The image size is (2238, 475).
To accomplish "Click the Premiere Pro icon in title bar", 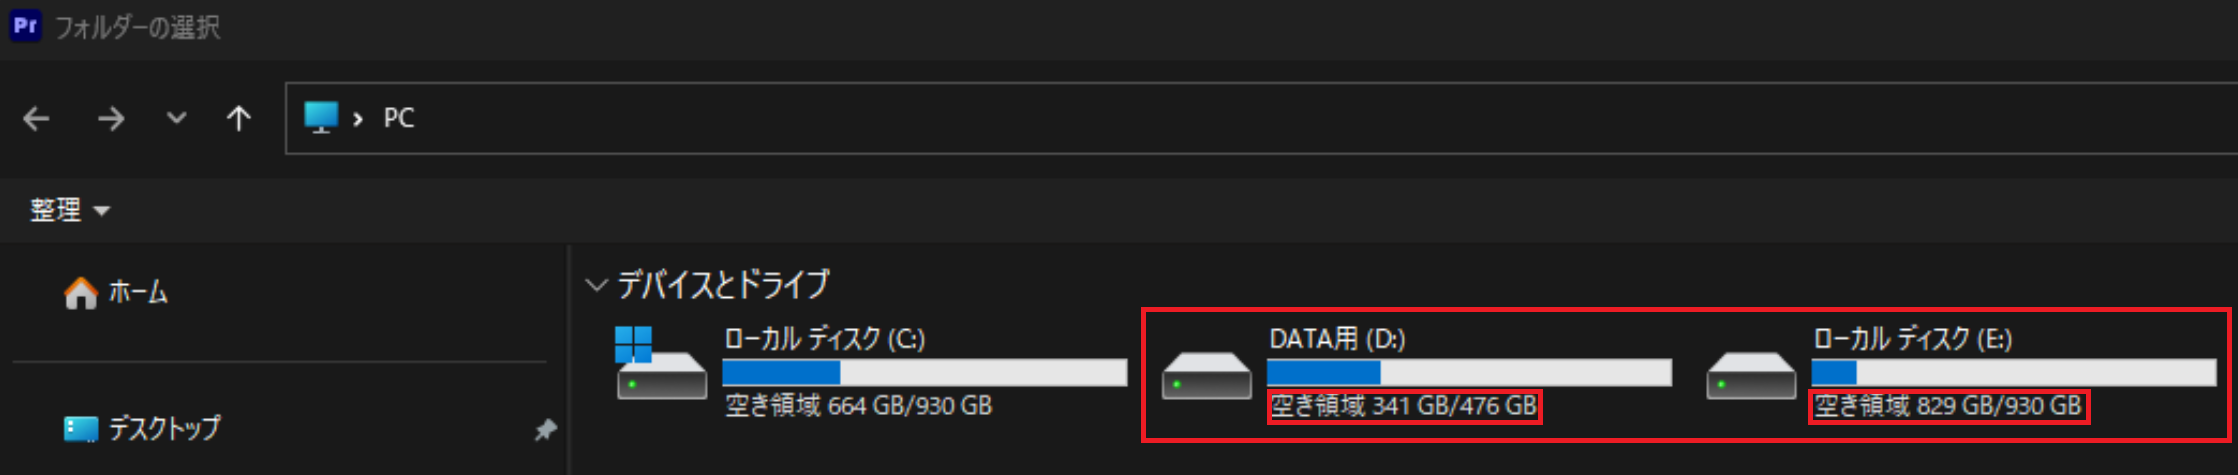I will tap(25, 25).
